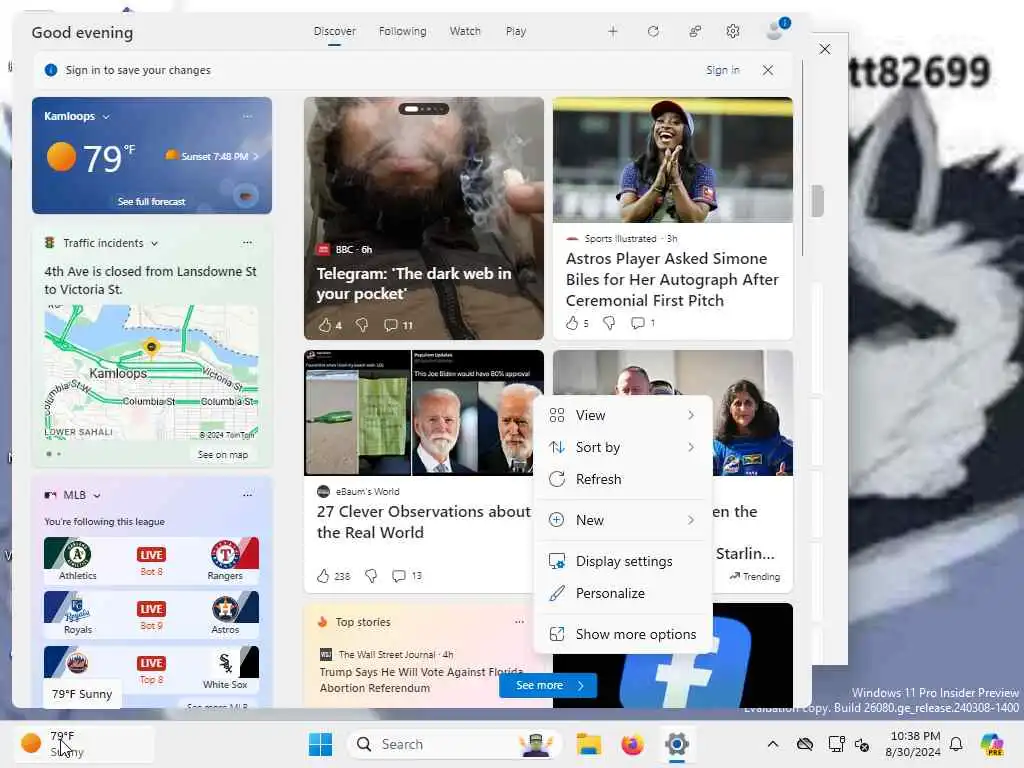This screenshot has height=768, width=1024.
Task: Select Personalize in context menu
Action: click(622, 594)
